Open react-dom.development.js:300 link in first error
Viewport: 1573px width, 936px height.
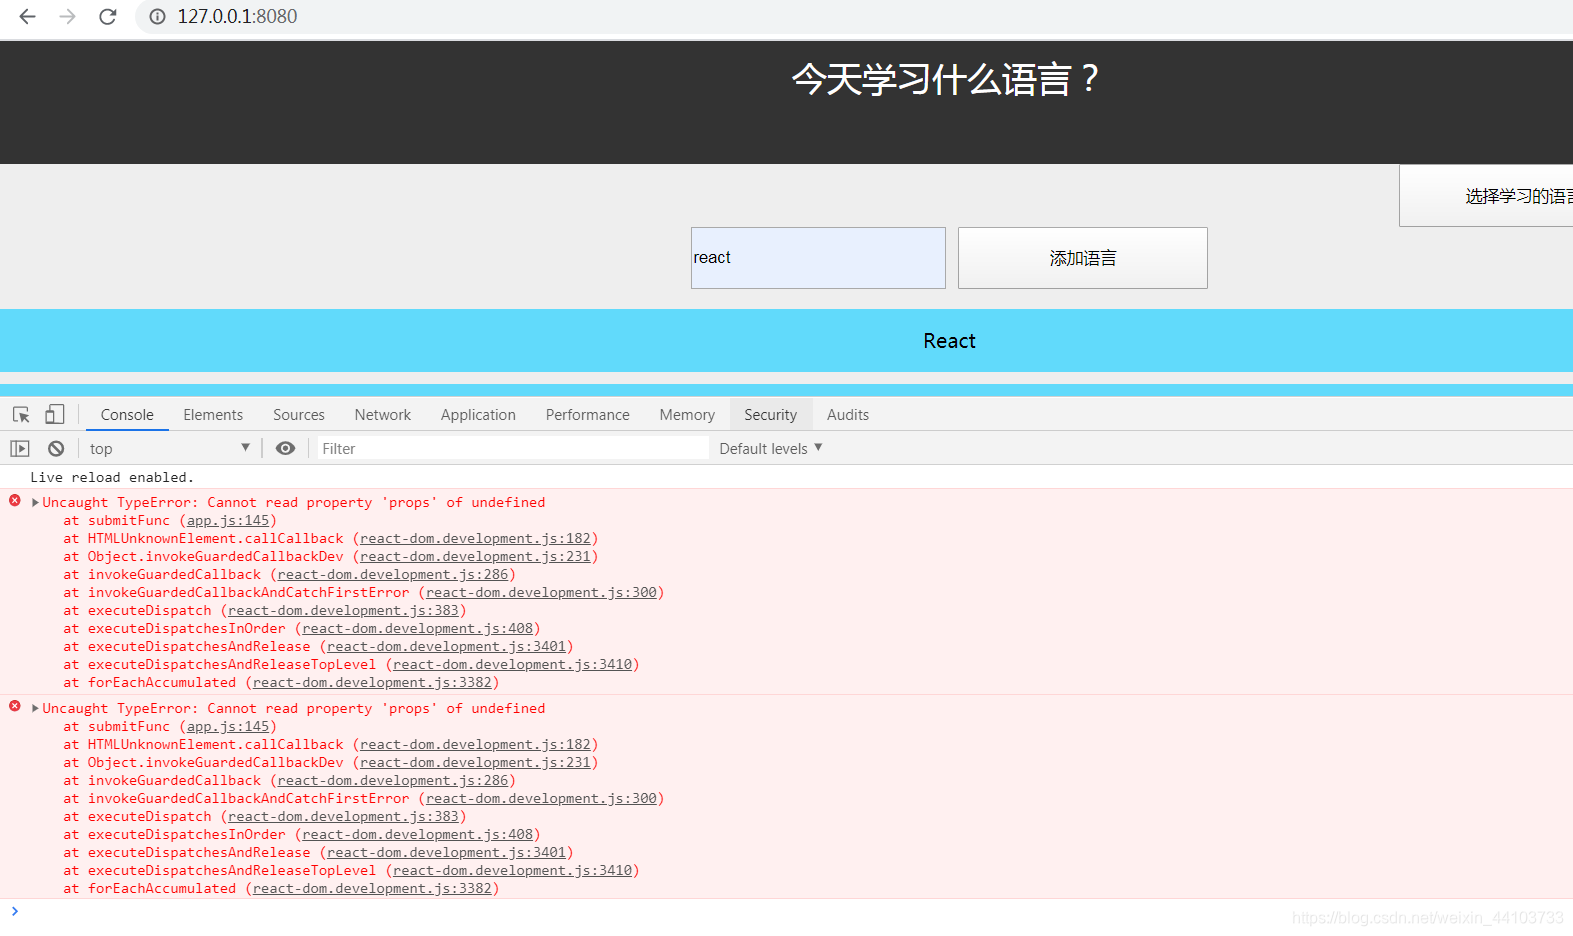click(x=542, y=592)
